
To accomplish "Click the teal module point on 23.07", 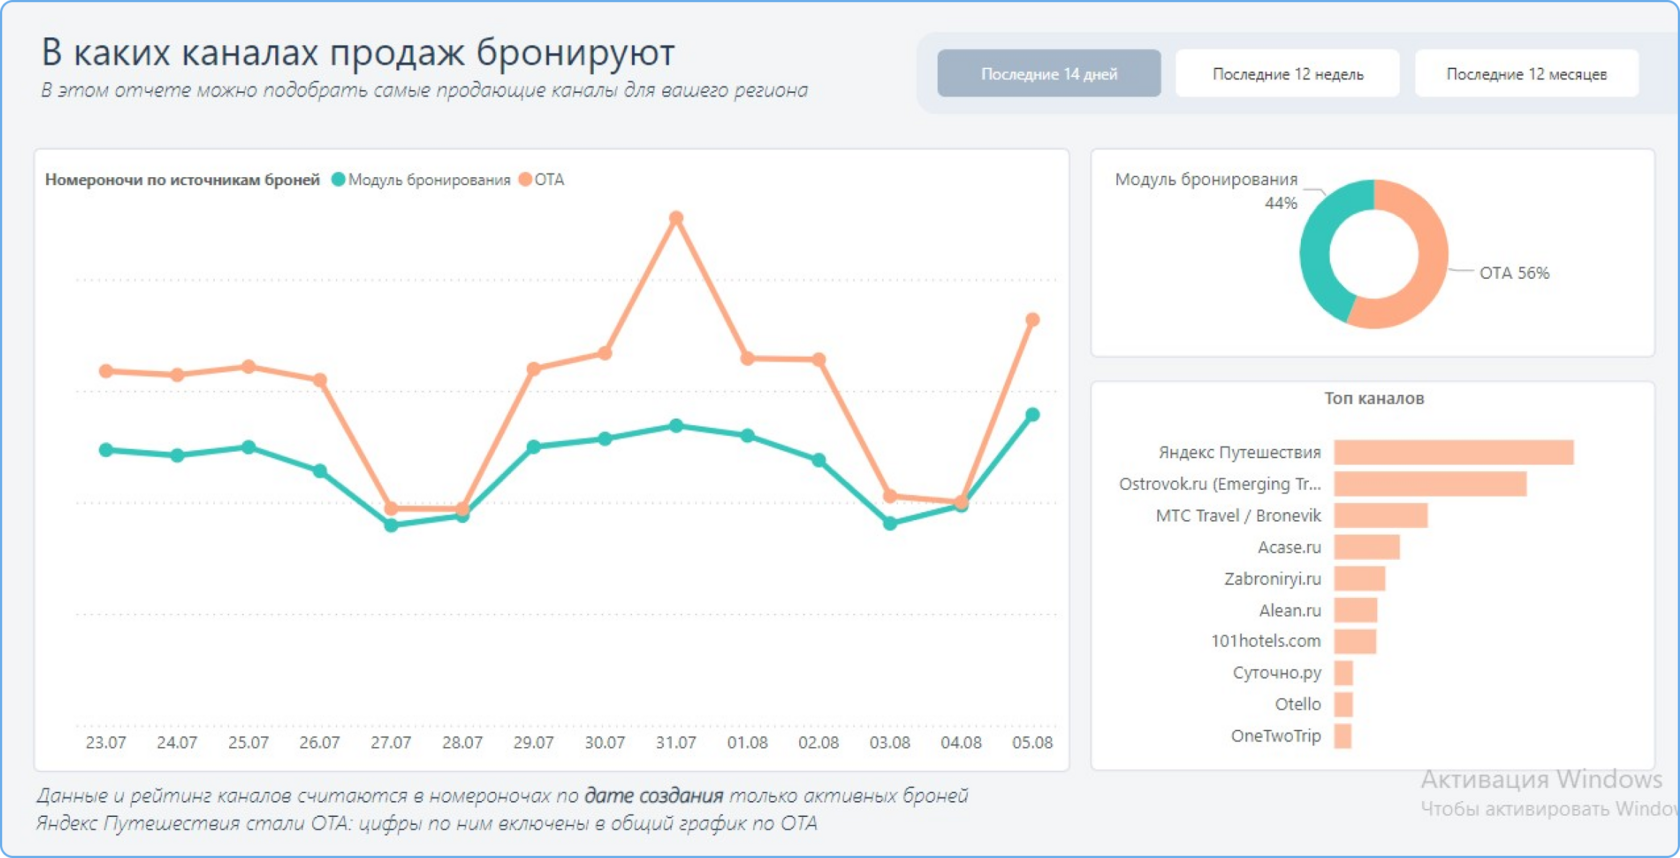I will coord(106,450).
